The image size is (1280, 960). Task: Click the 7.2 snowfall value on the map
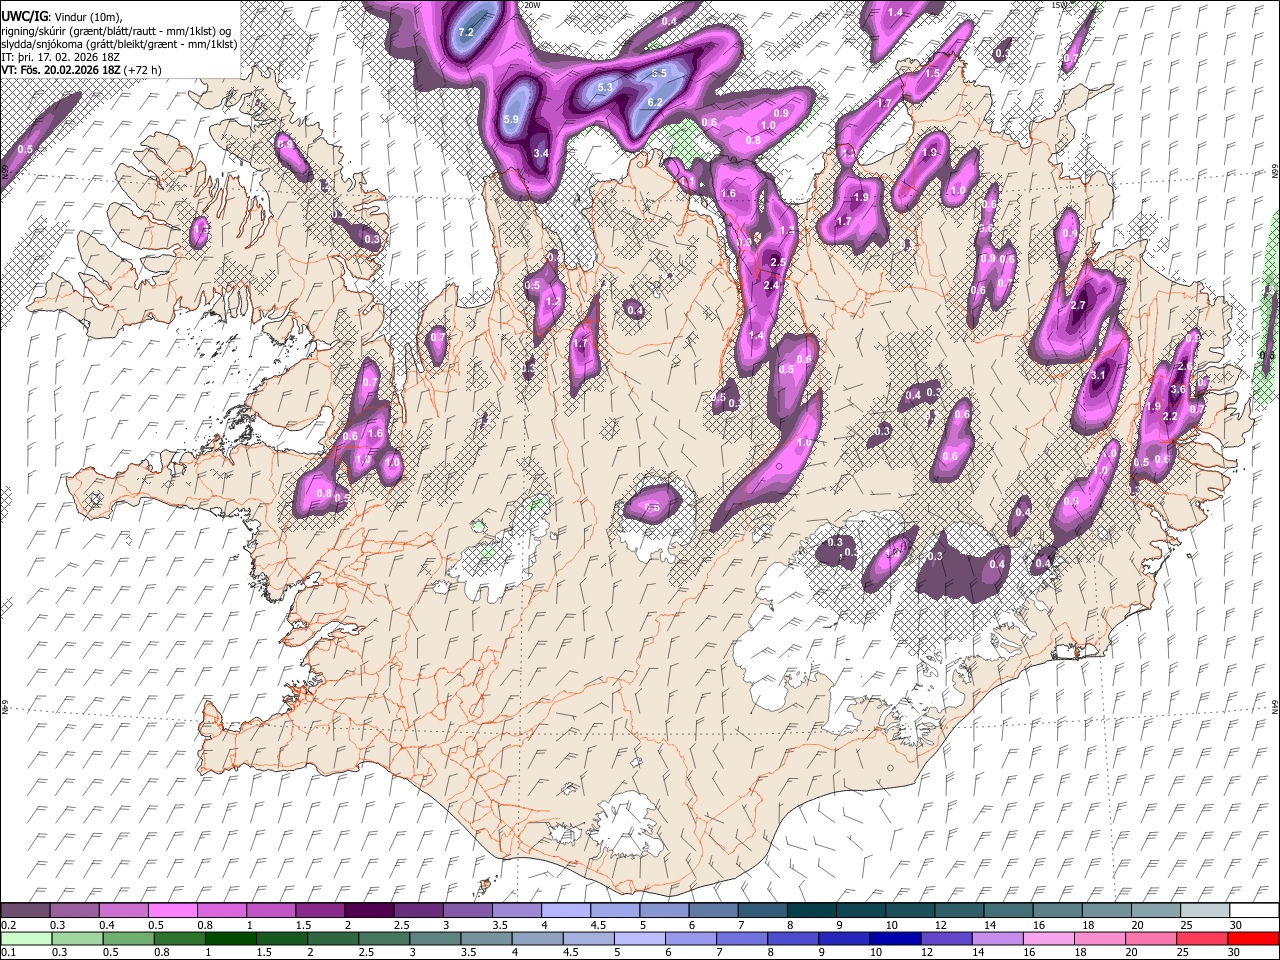coord(466,32)
